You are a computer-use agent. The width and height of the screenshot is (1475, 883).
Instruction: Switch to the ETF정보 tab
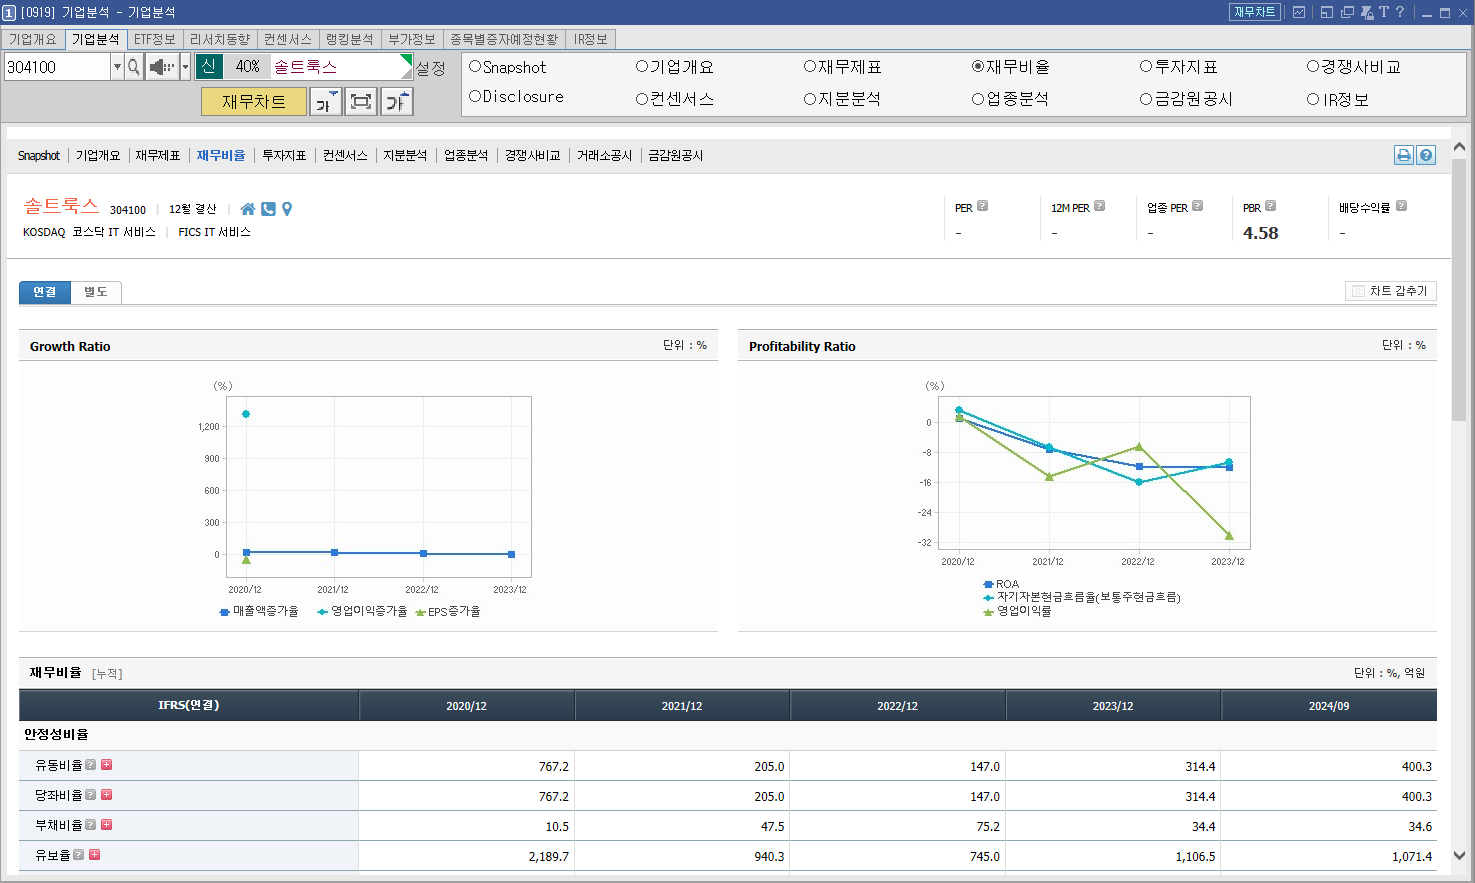pyautogui.click(x=155, y=39)
